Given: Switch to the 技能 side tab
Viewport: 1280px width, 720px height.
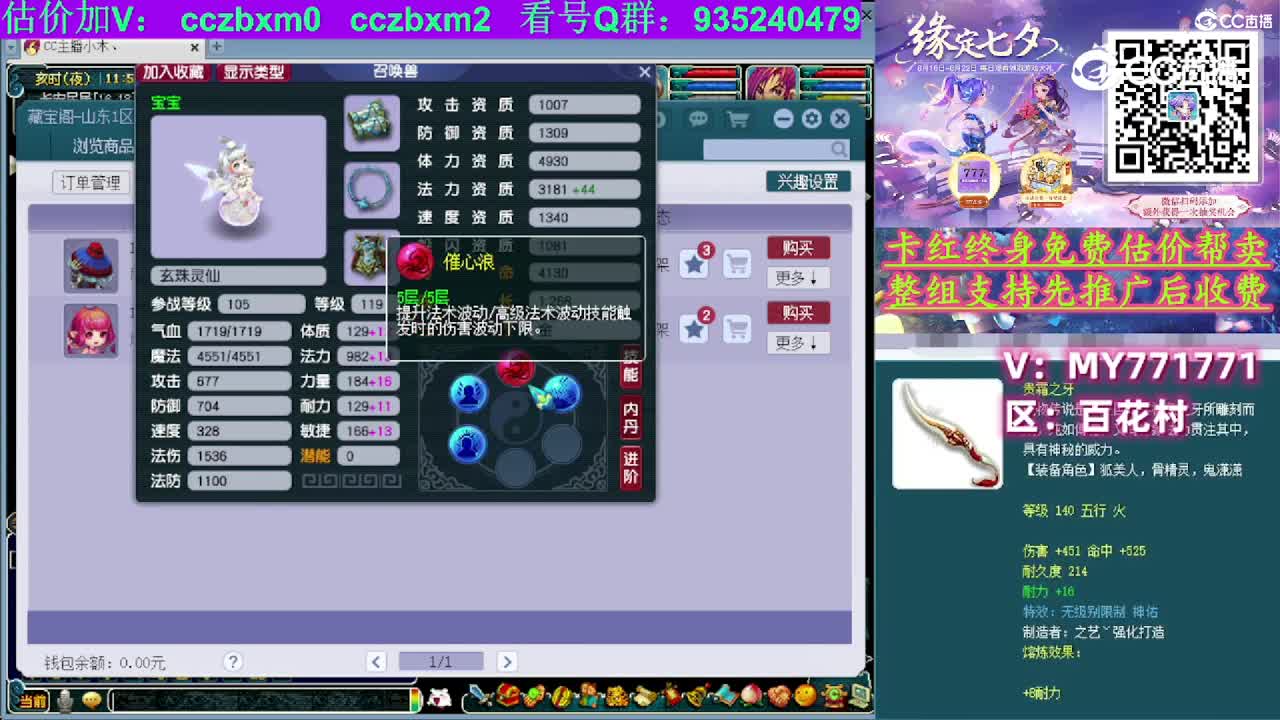Looking at the screenshot, I should (631, 366).
